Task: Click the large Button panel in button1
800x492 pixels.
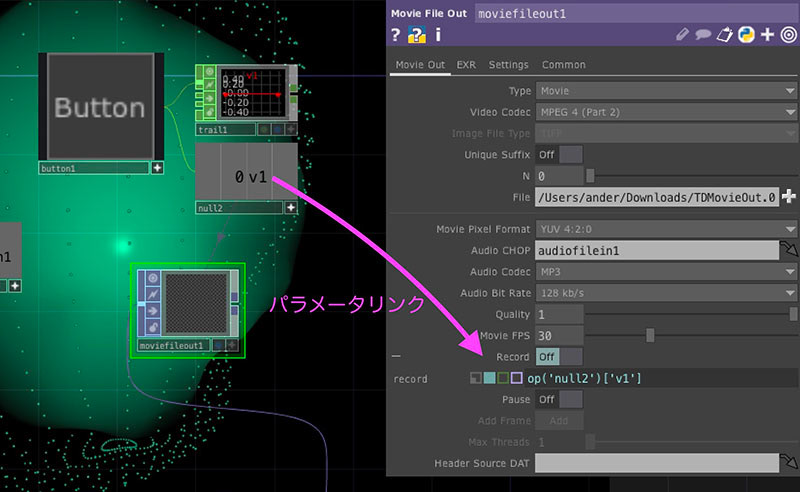Action: coord(101,106)
